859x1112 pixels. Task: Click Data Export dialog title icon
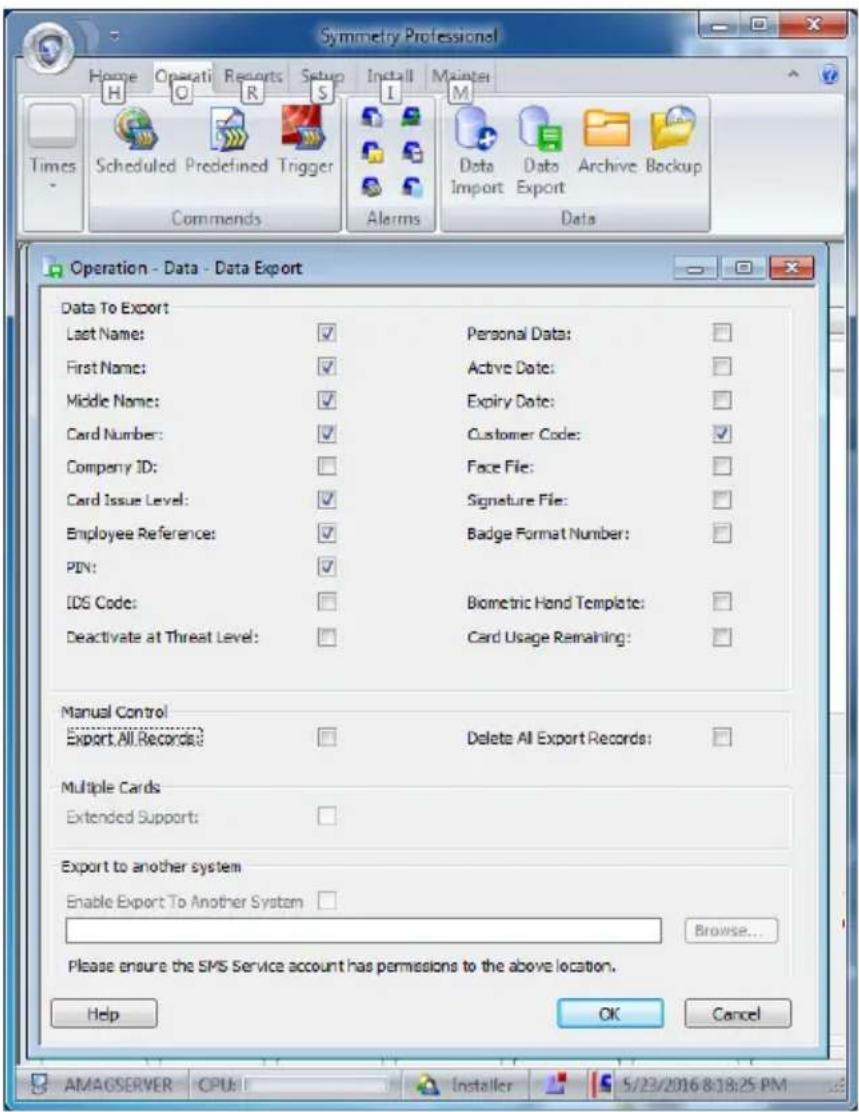53,269
